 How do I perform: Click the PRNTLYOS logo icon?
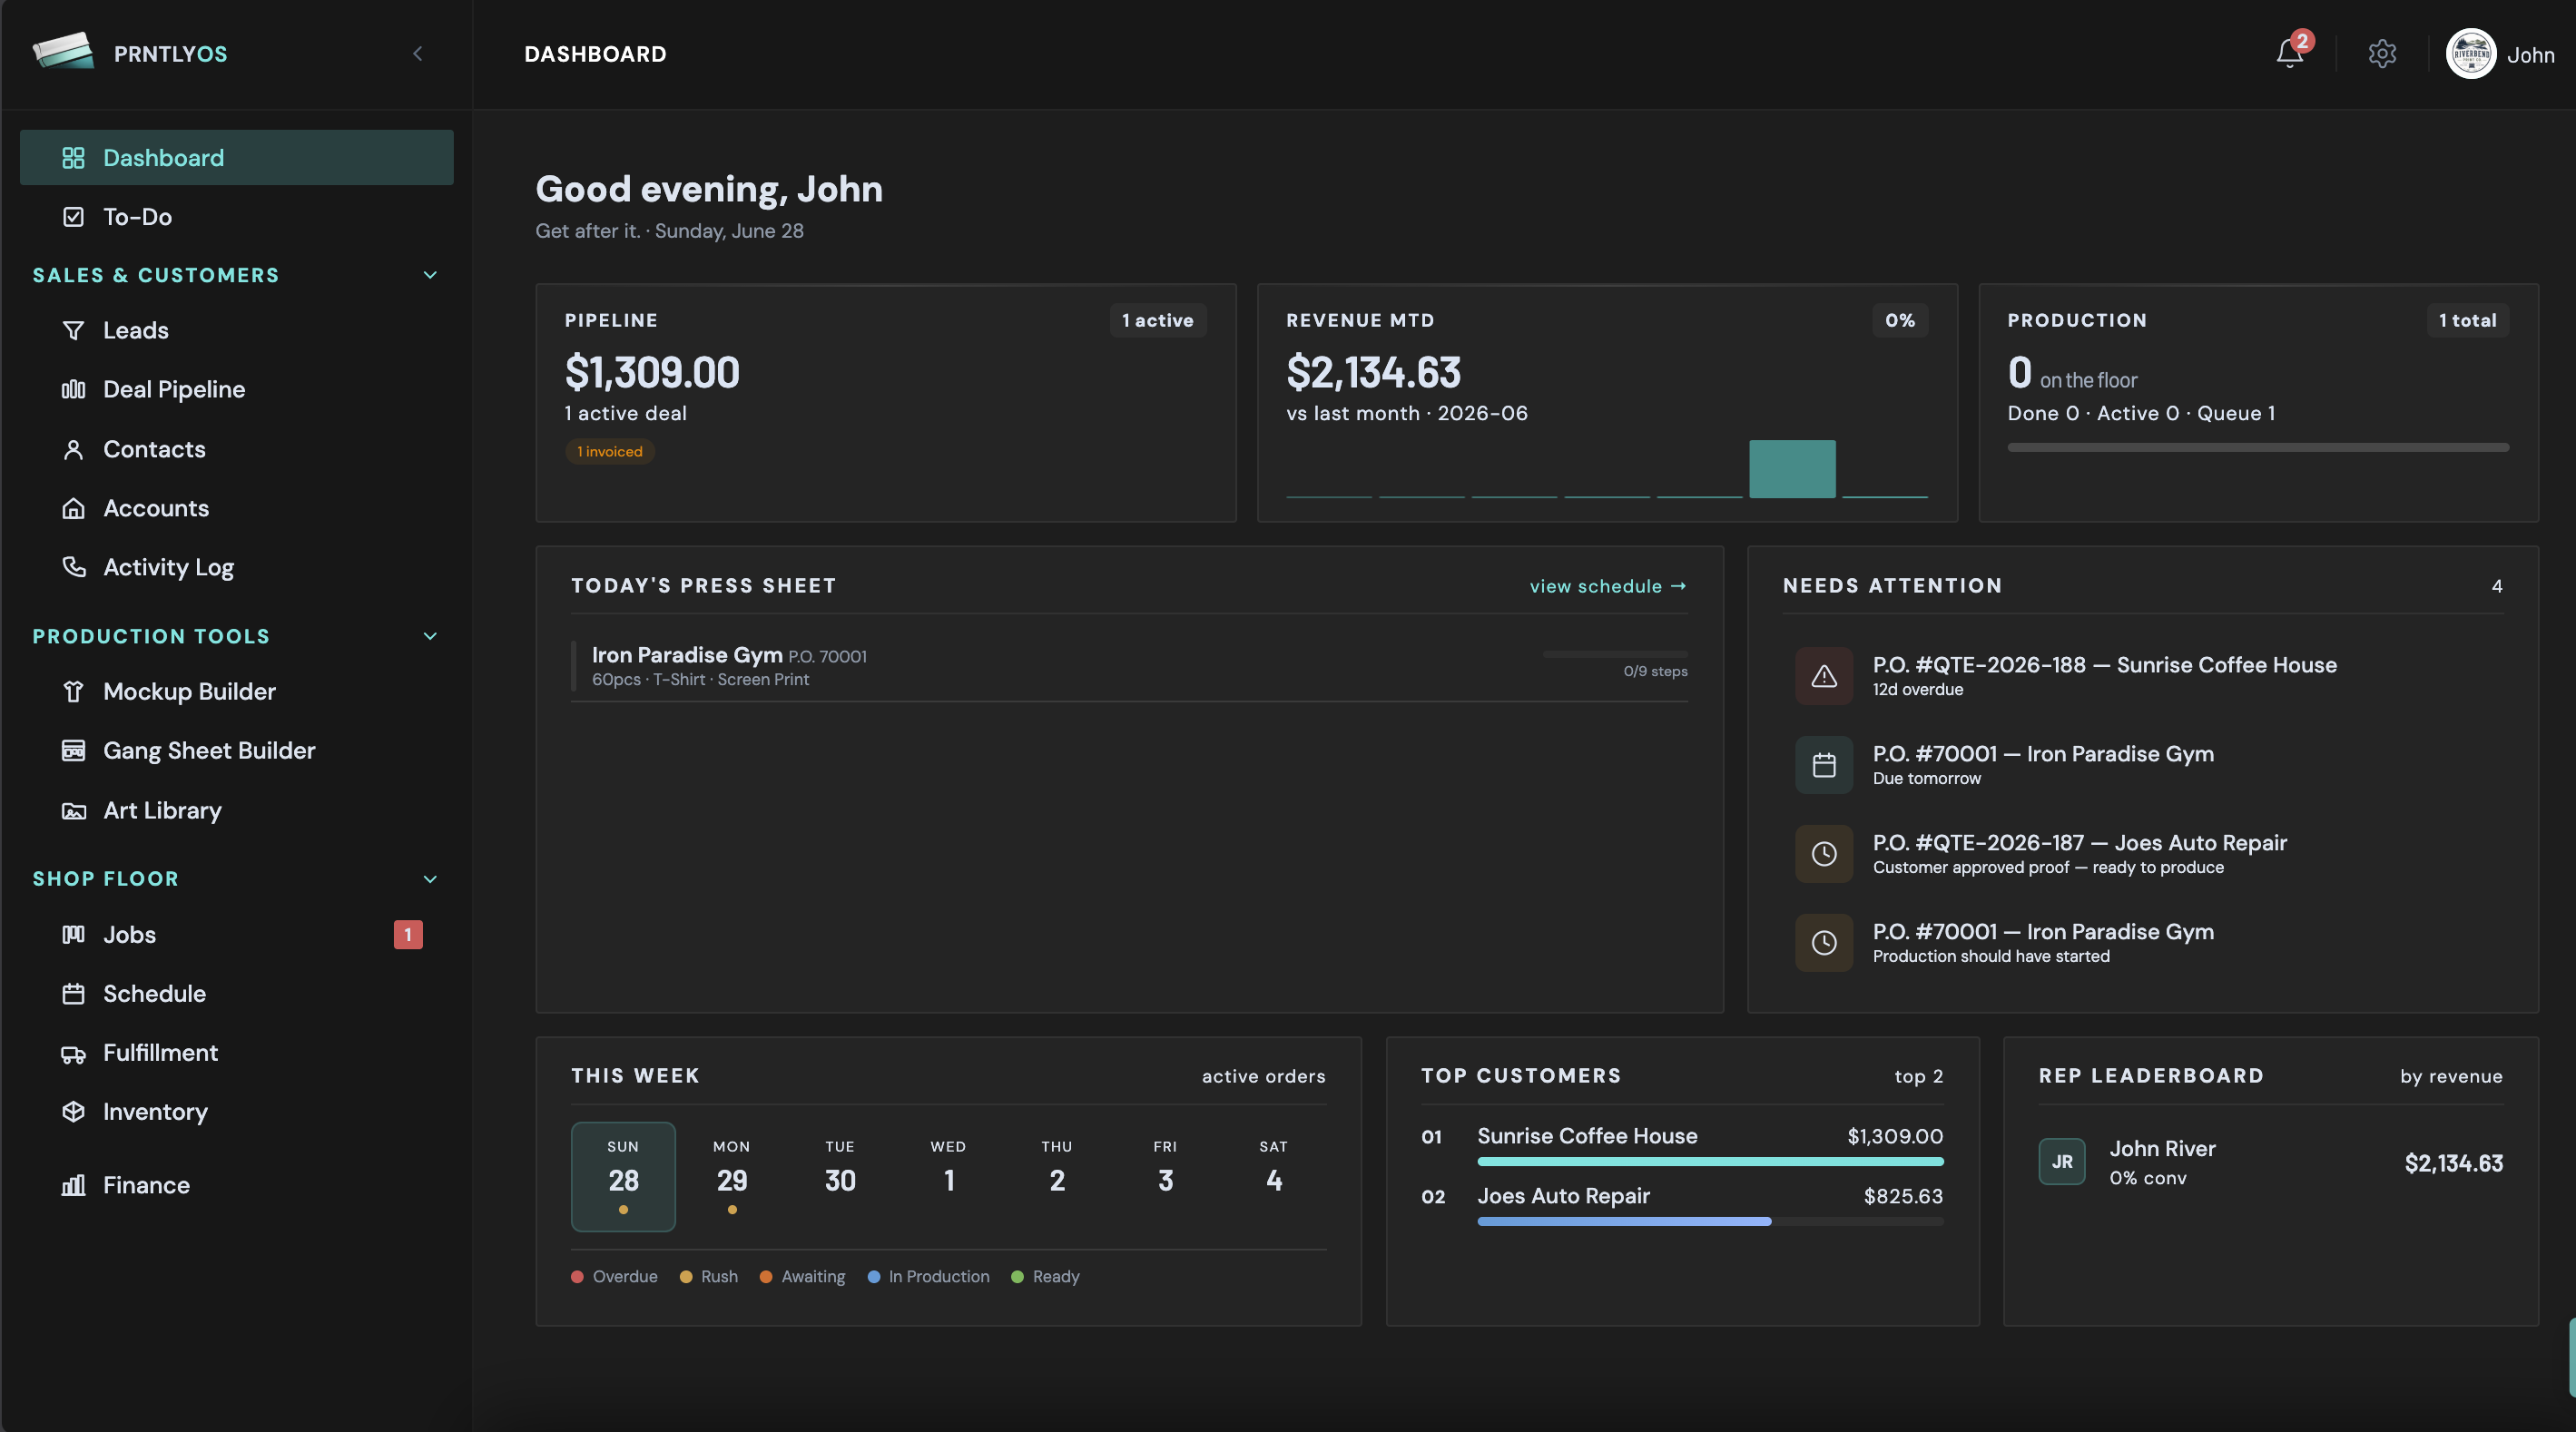pyautogui.click(x=63, y=52)
